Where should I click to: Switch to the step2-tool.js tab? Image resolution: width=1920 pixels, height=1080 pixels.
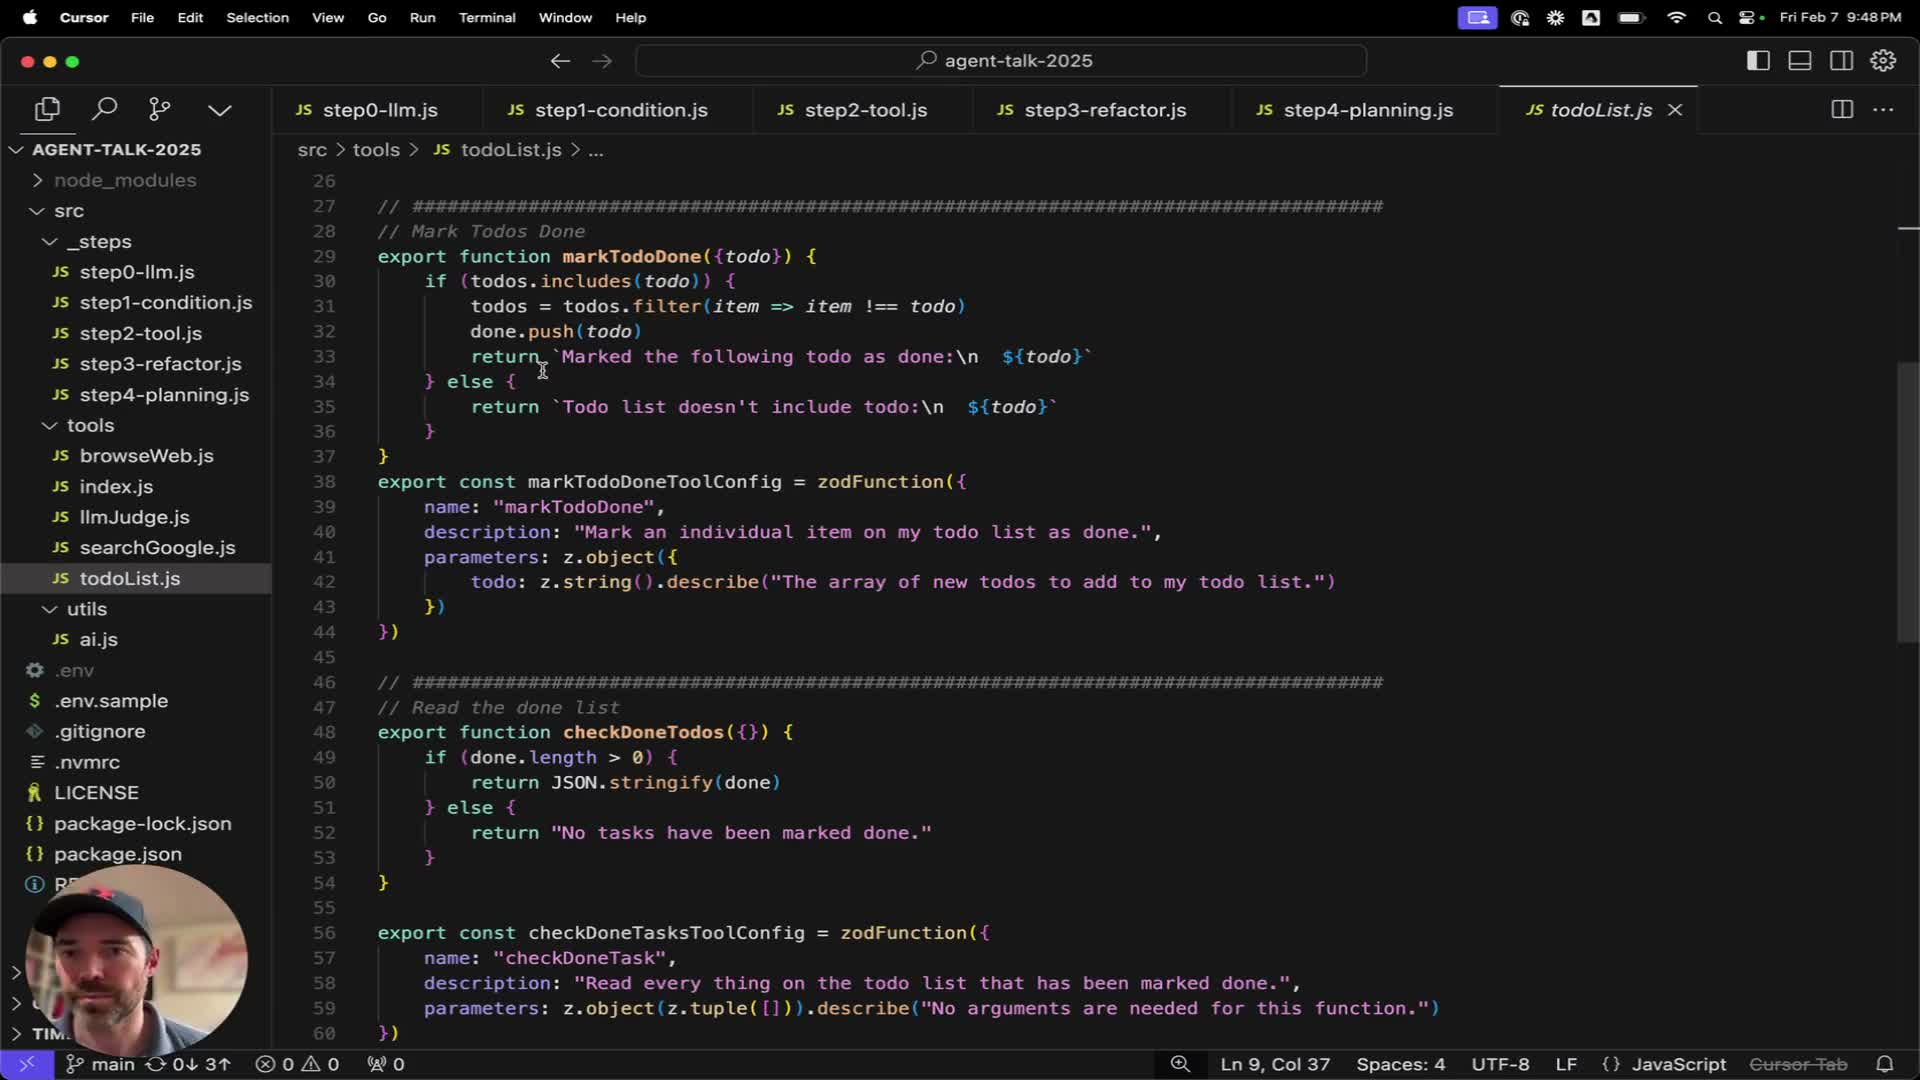coord(865,110)
